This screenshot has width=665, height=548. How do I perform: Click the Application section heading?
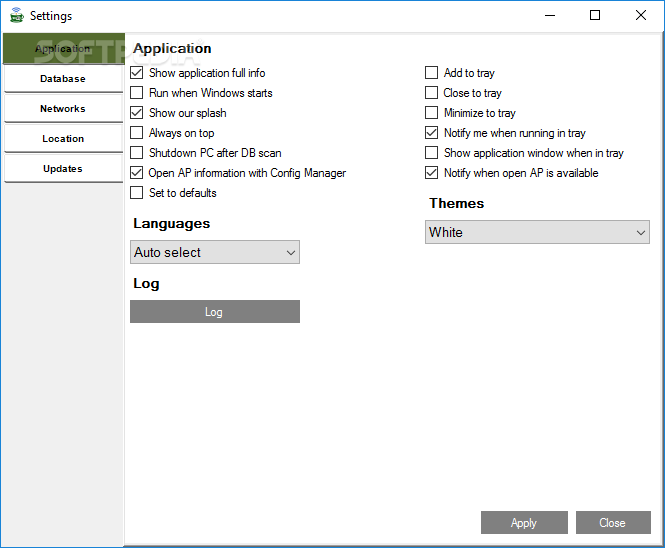pyautogui.click(x=172, y=48)
